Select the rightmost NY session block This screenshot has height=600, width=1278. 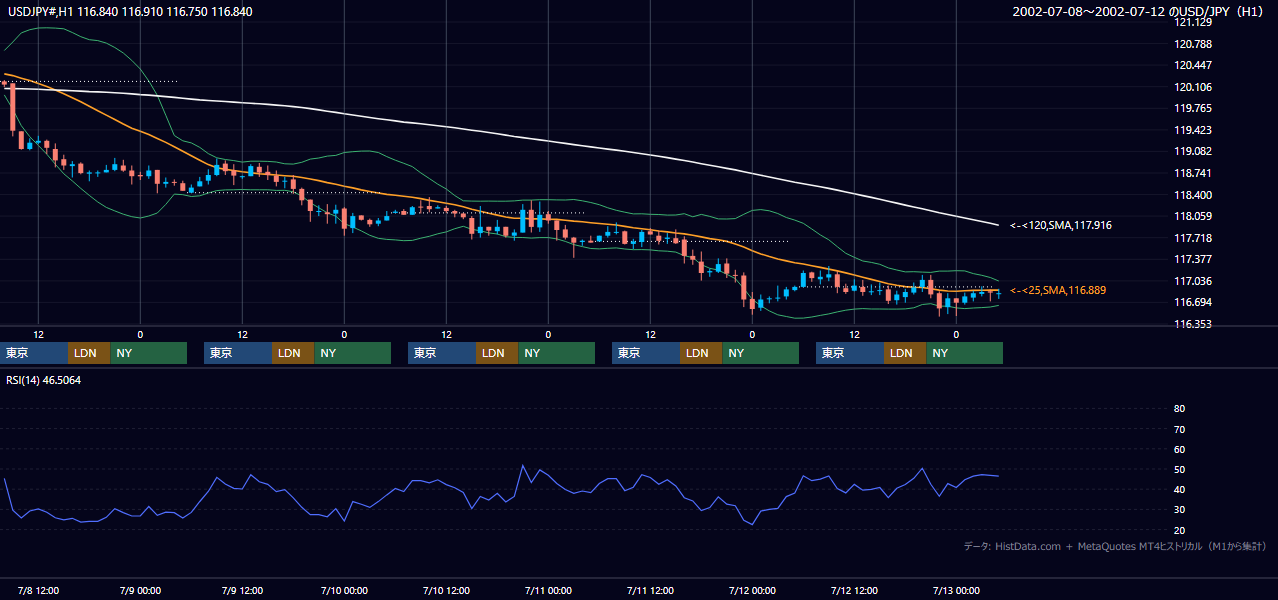pos(965,353)
